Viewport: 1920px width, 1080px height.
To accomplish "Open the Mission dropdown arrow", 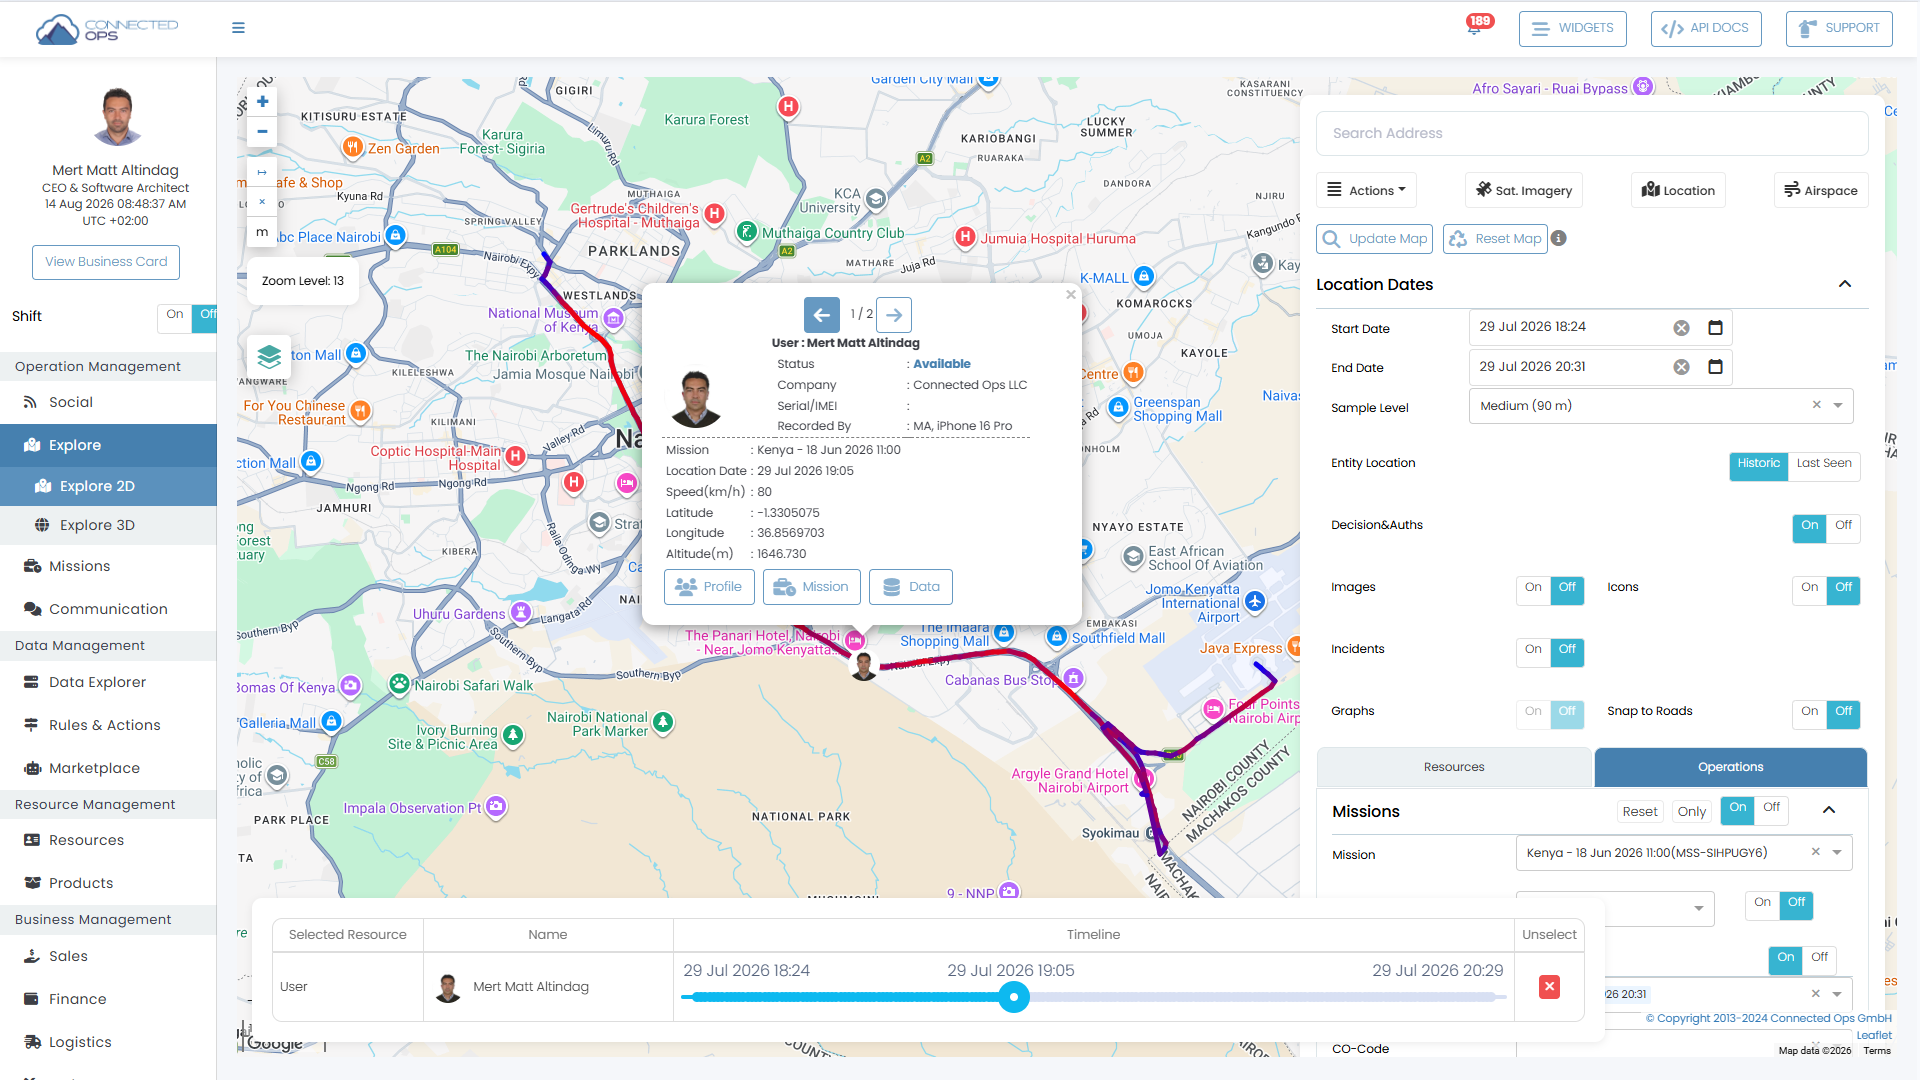I will [x=1837, y=853].
